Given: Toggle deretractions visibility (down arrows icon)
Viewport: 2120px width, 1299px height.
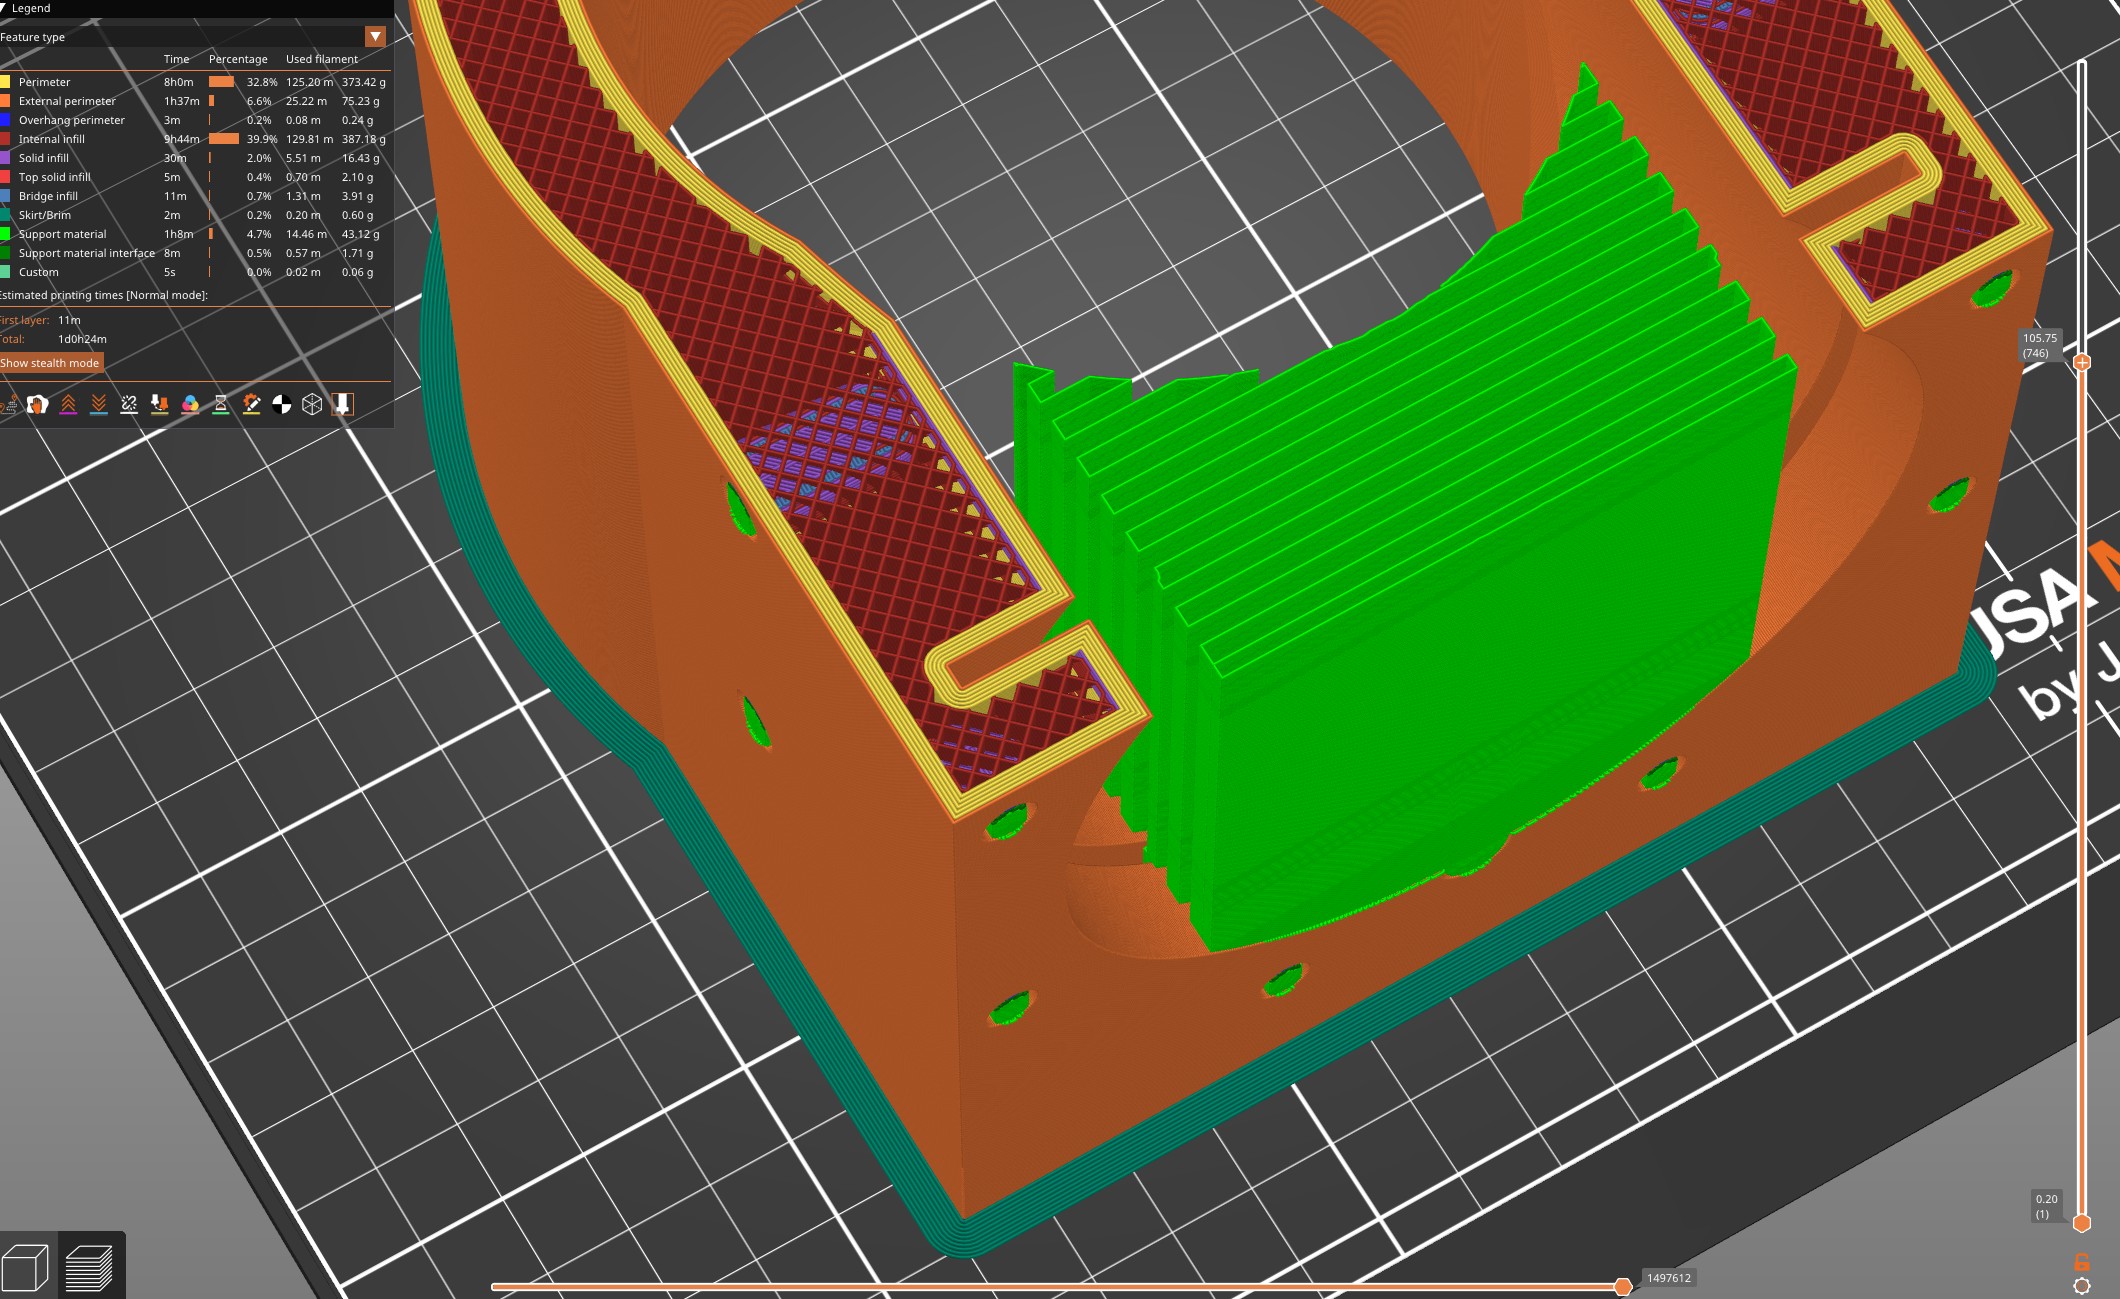Looking at the screenshot, I should [99, 404].
